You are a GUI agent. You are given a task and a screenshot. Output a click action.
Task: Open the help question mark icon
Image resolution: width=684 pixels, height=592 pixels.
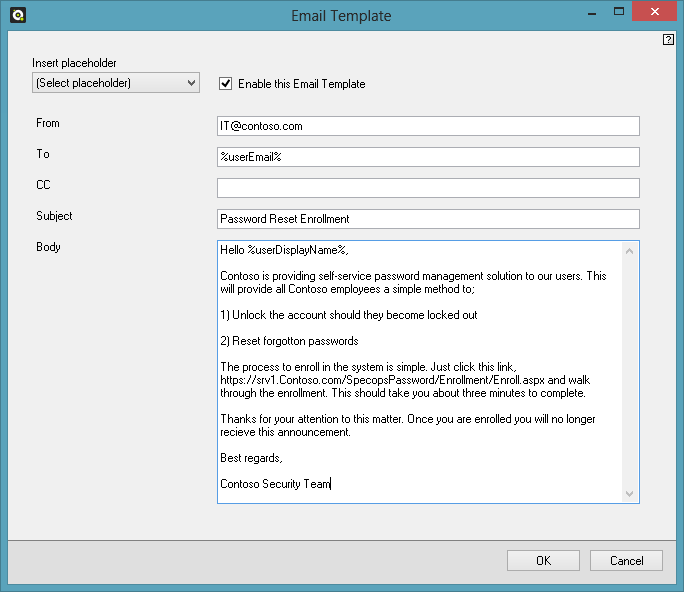click(x=668, y=40)
